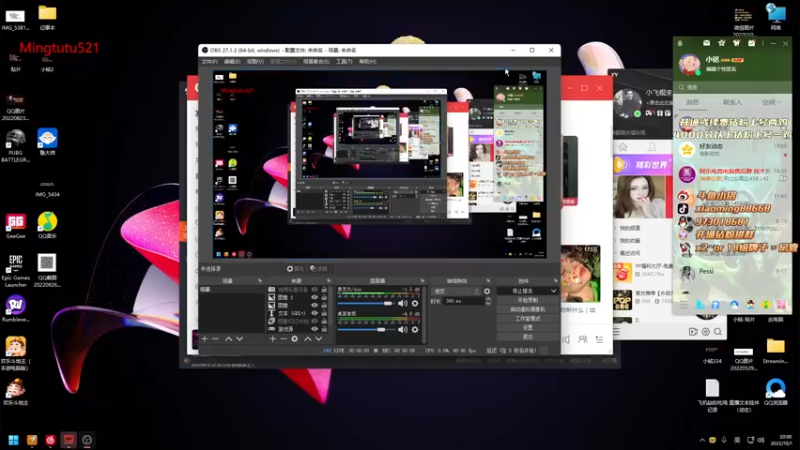
Task: Add a new scene with the plus button
Action: click(x=205, y=339)
